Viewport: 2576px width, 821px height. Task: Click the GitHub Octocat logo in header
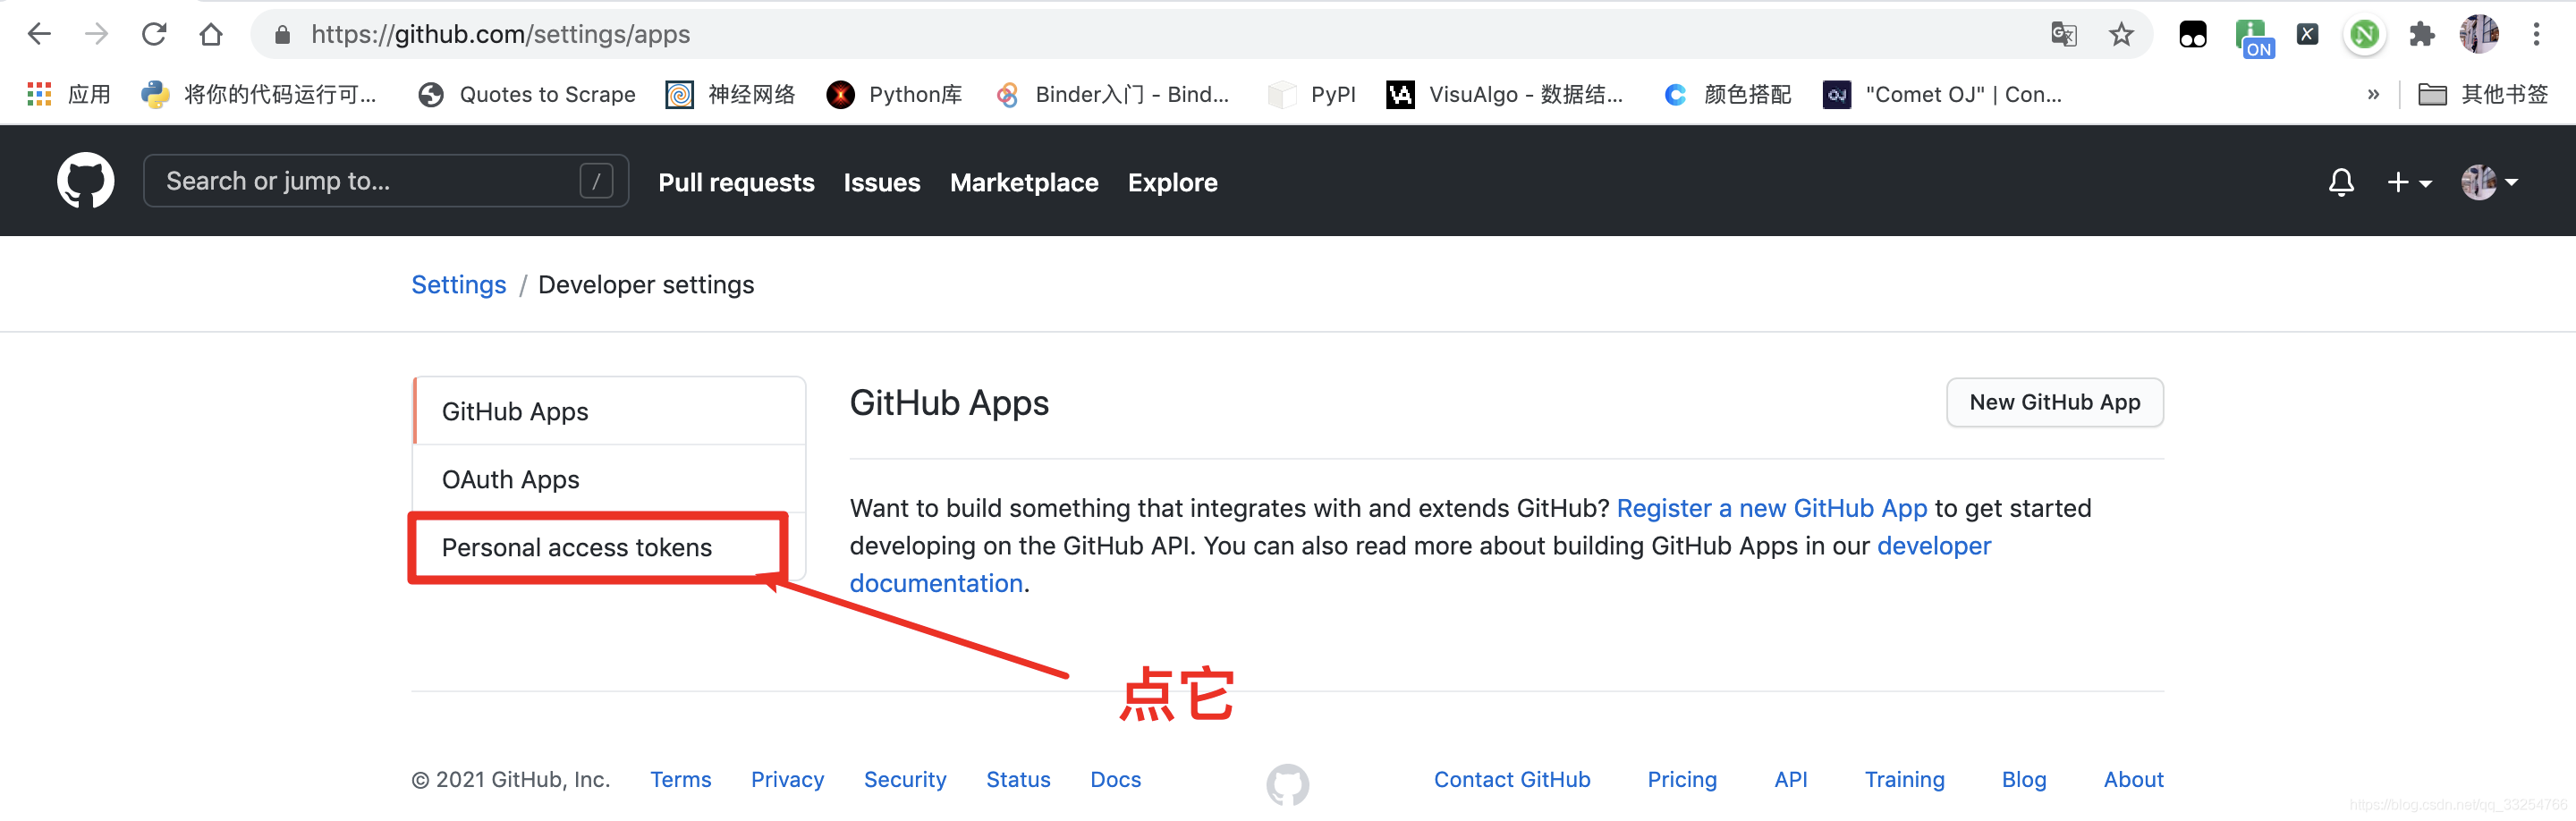[x=86, y=181]
